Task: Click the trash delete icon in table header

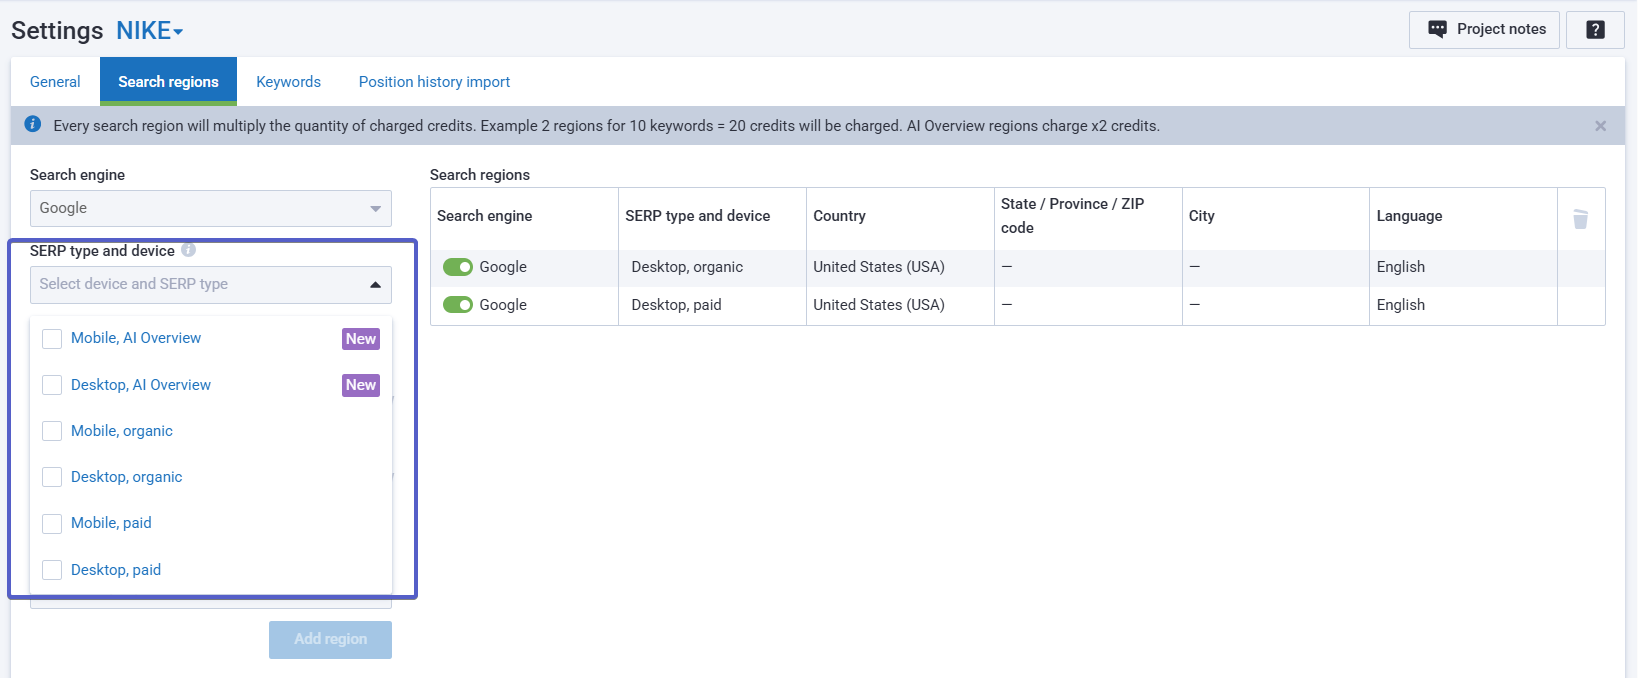Action: tap(1580, 219)
